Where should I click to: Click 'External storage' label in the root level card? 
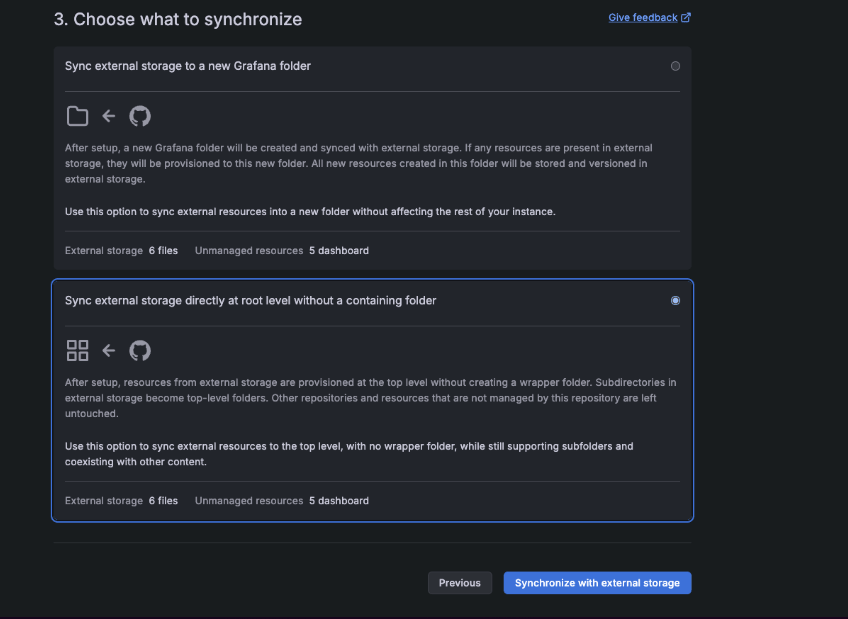pyautogui.click(x=104, y=501)
